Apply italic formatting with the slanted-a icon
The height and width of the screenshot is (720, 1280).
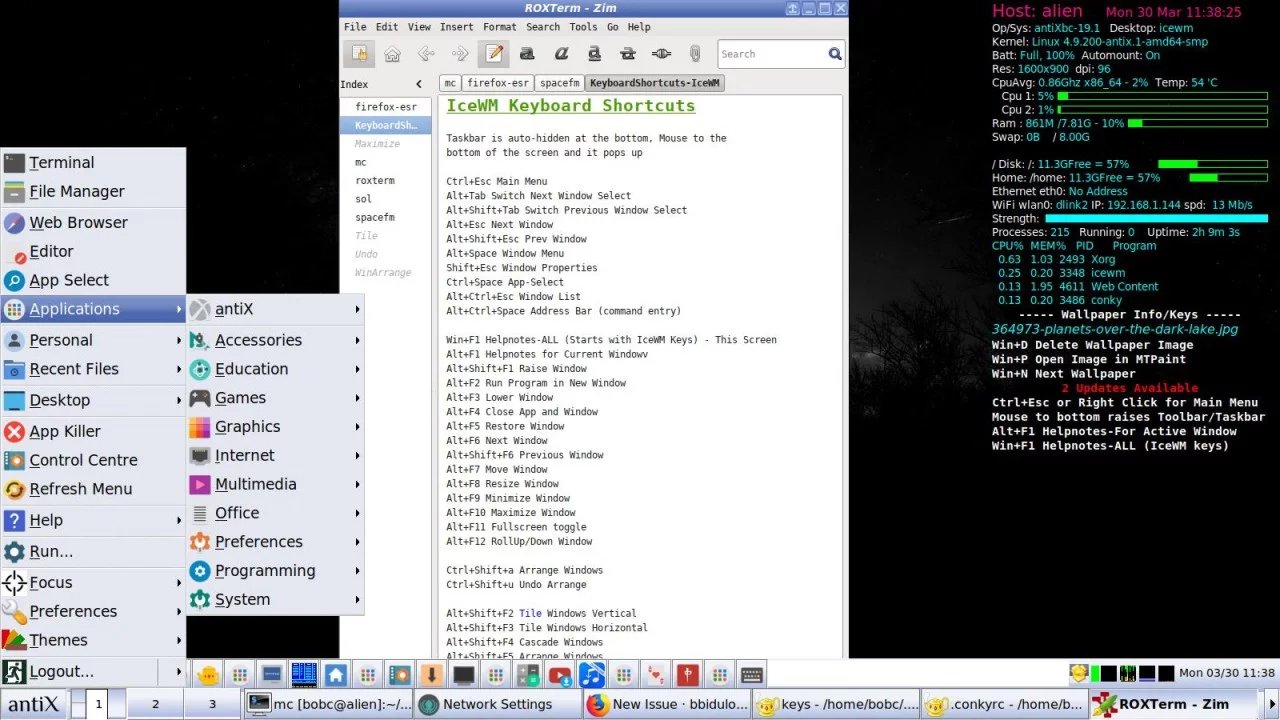click(x=559, y=54)
